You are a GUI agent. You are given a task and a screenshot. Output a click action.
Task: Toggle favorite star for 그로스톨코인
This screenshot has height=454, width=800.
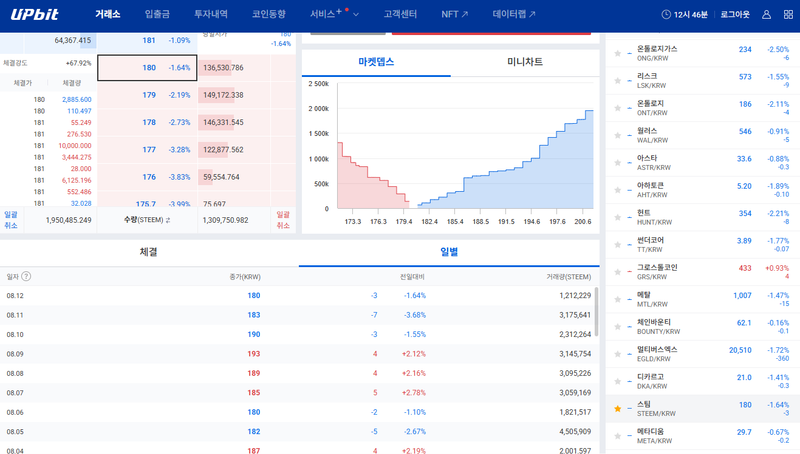617,272
